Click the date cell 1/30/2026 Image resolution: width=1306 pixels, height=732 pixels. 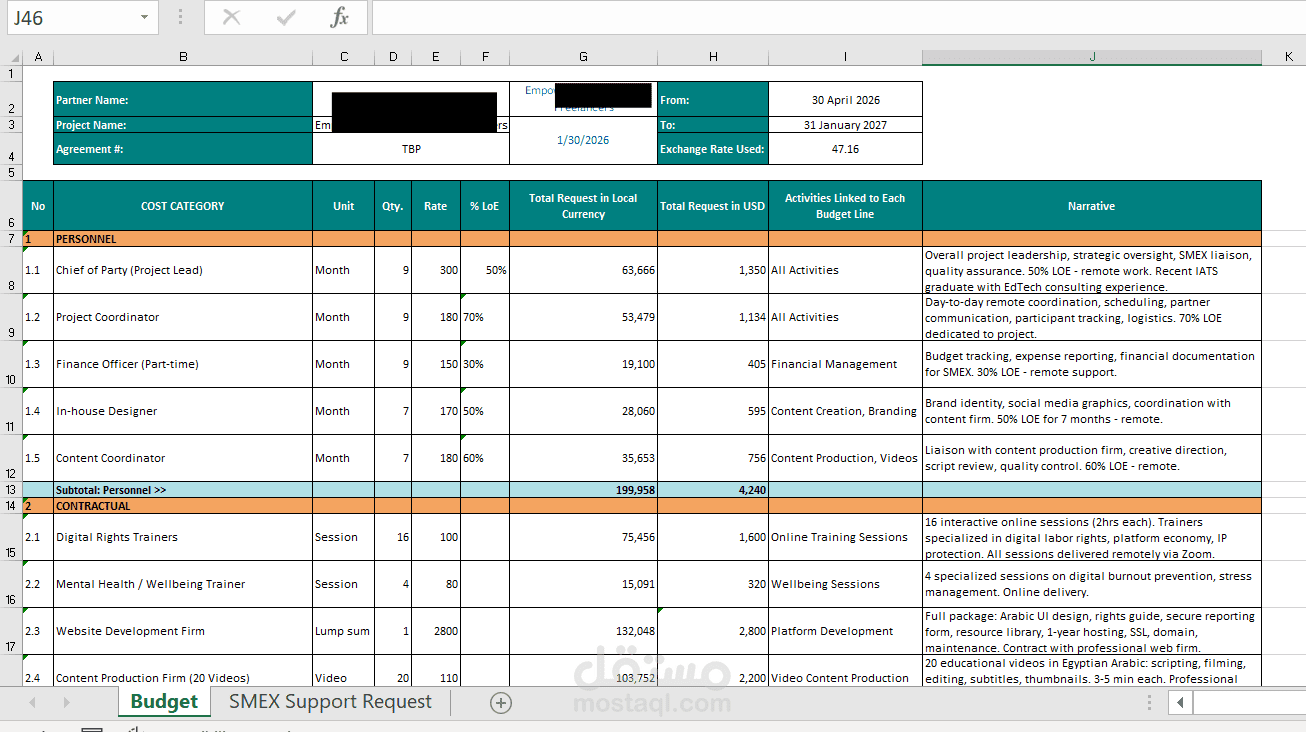(x=583, y=140)
